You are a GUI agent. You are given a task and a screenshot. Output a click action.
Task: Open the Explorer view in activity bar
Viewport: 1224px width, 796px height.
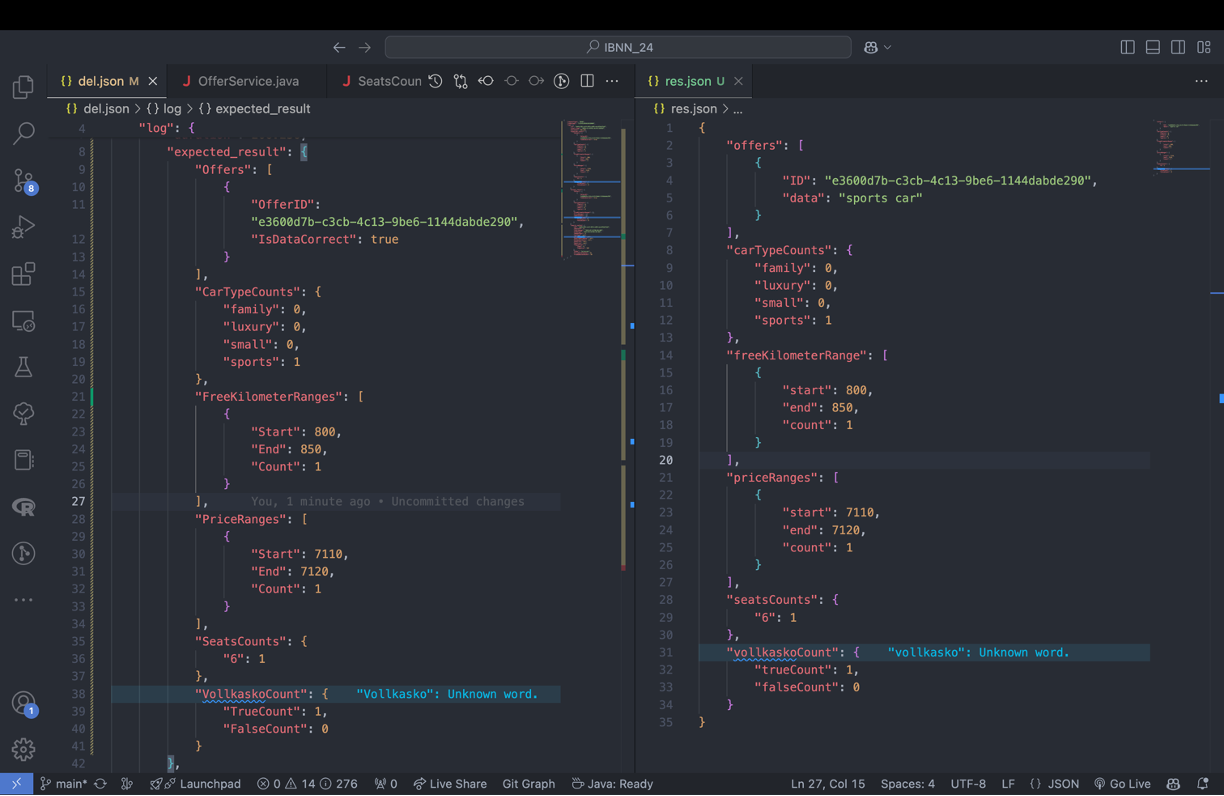(x=23, y=87)
